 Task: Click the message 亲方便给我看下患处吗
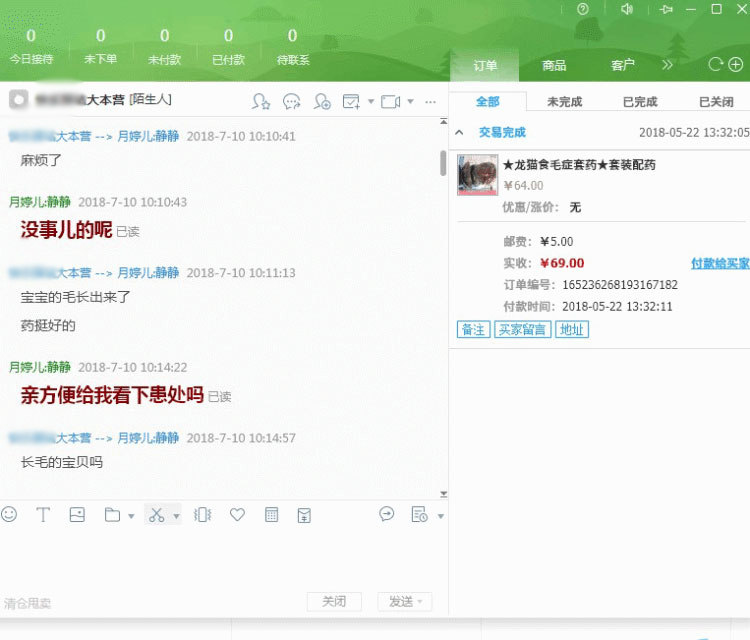click(x=112, y=395)
